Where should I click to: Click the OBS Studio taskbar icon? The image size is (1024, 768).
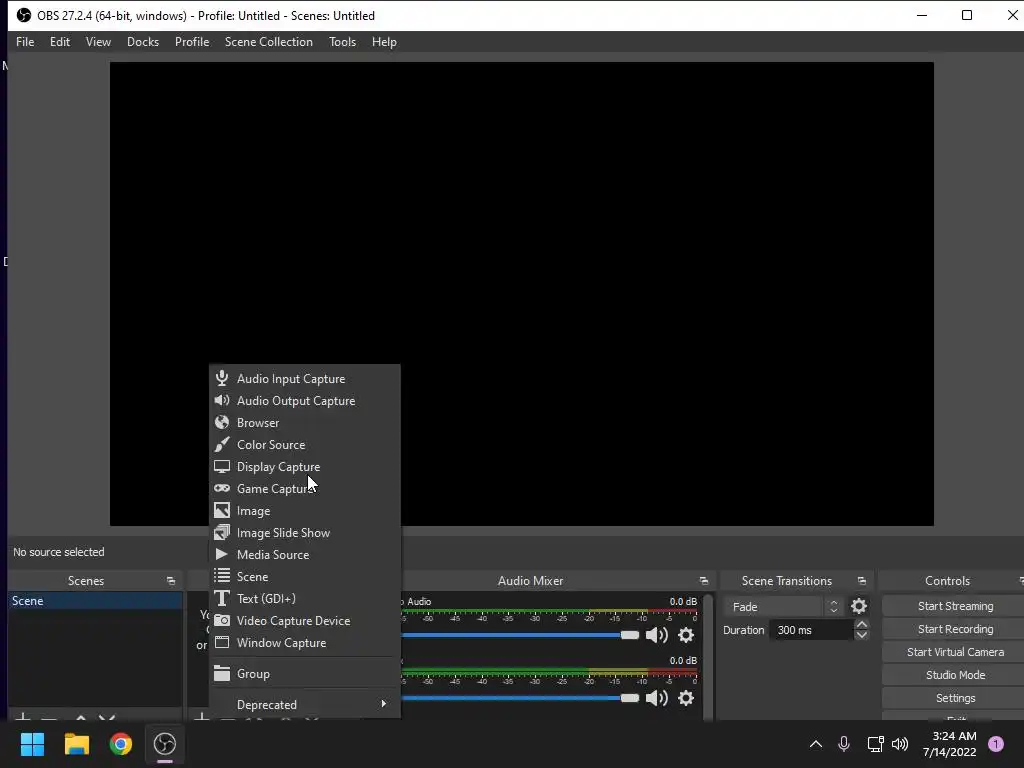point(165,744)
